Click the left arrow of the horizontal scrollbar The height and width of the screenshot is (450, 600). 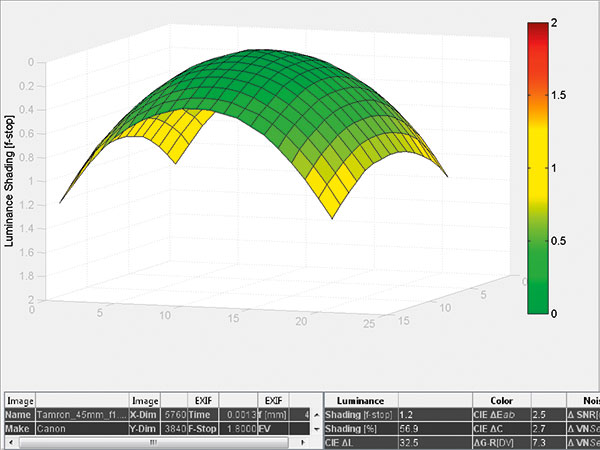tap(10, 443)
